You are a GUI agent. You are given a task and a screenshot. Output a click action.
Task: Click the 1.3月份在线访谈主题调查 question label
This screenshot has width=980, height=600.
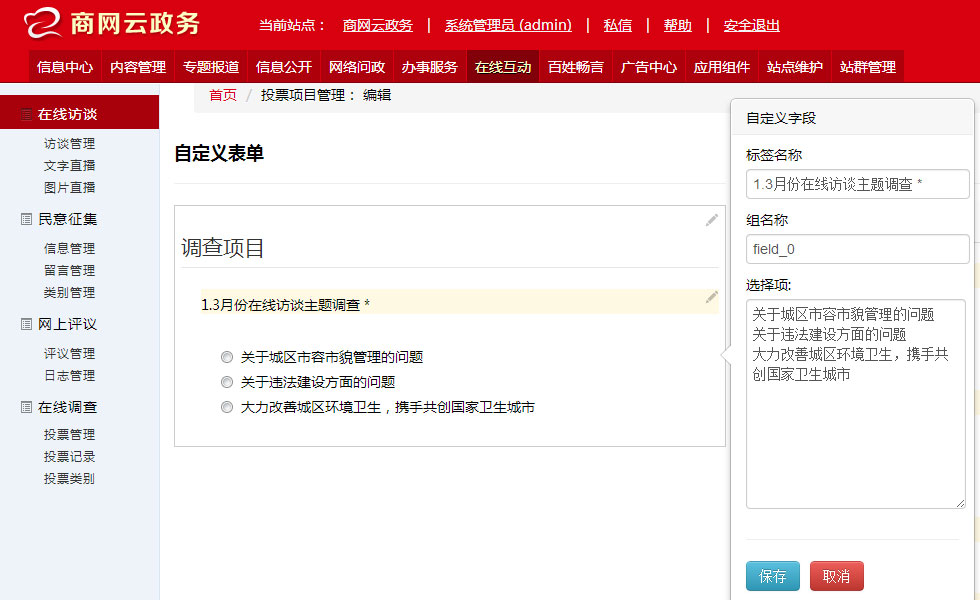tap(285, 305)
